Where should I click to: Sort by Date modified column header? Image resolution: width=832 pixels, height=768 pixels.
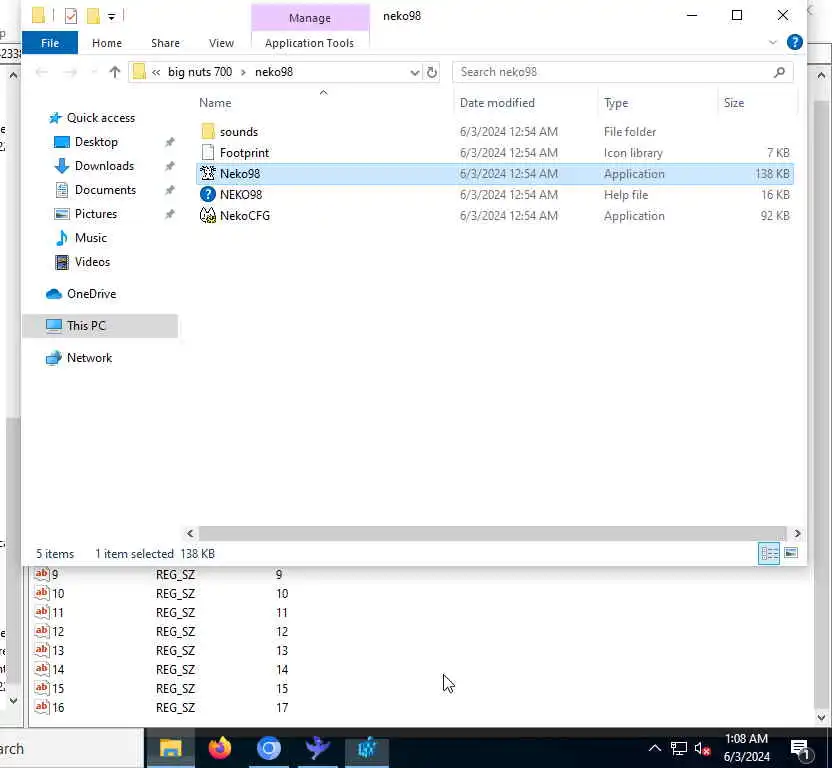(x=497, y=103)
